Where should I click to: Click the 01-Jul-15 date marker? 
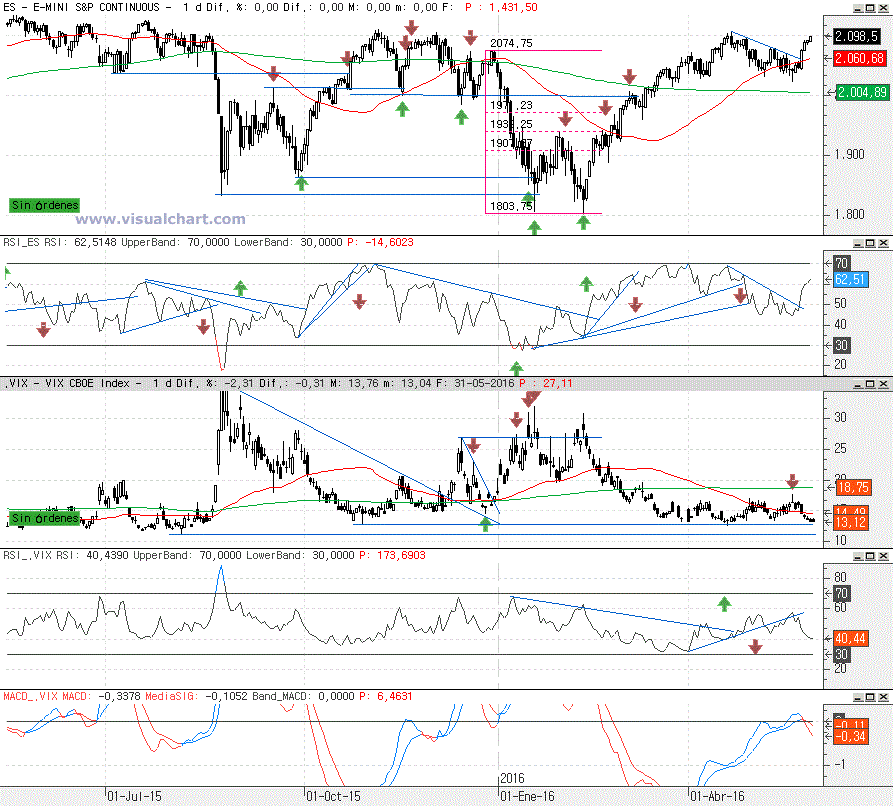[134, 796]
